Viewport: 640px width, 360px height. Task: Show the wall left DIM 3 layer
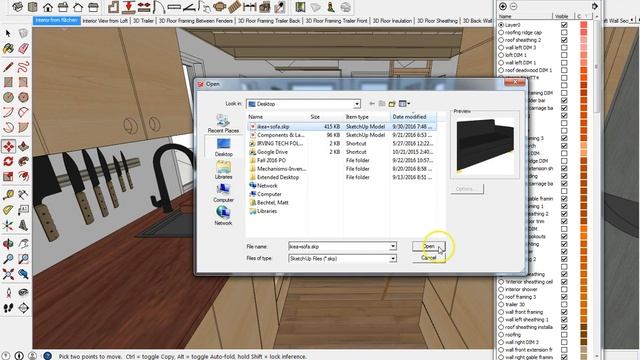[x=564, y=47]
